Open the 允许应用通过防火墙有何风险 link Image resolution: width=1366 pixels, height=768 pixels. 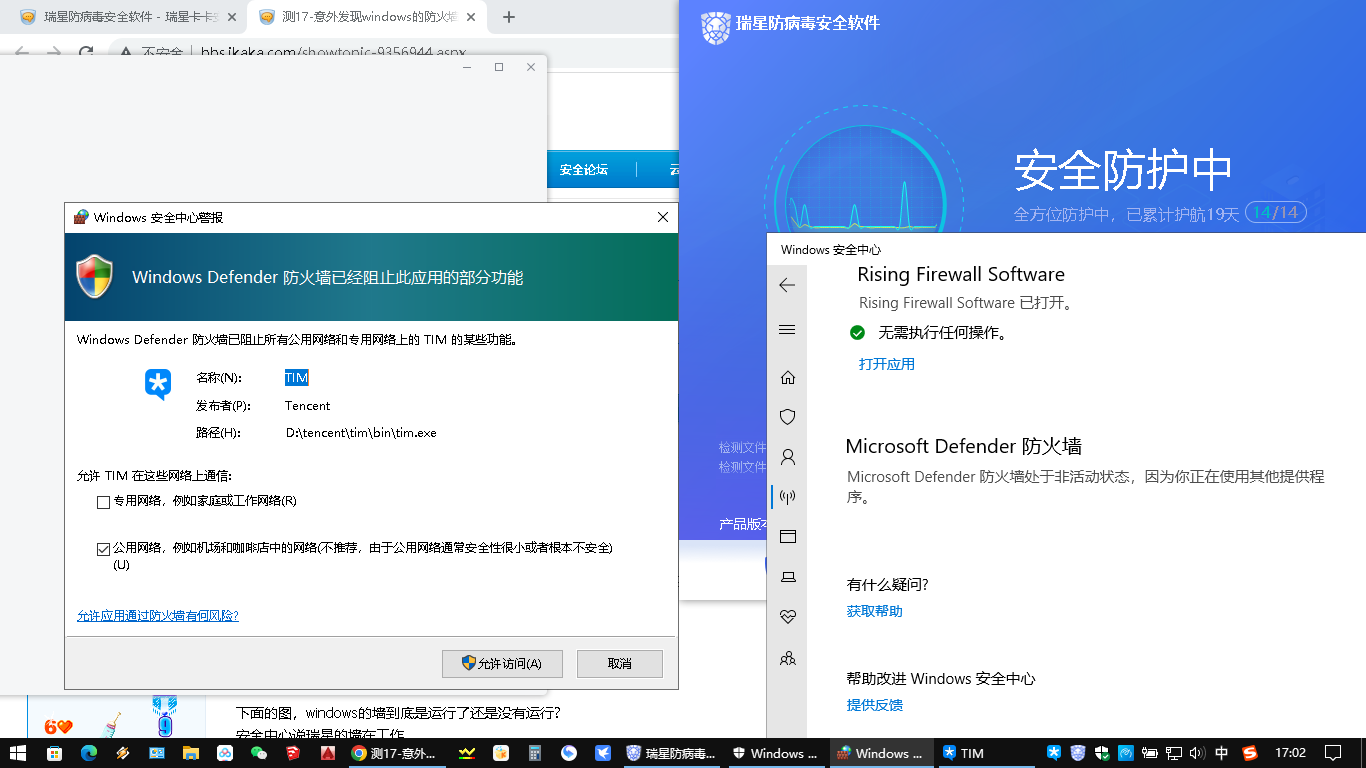tap(158, 616)
